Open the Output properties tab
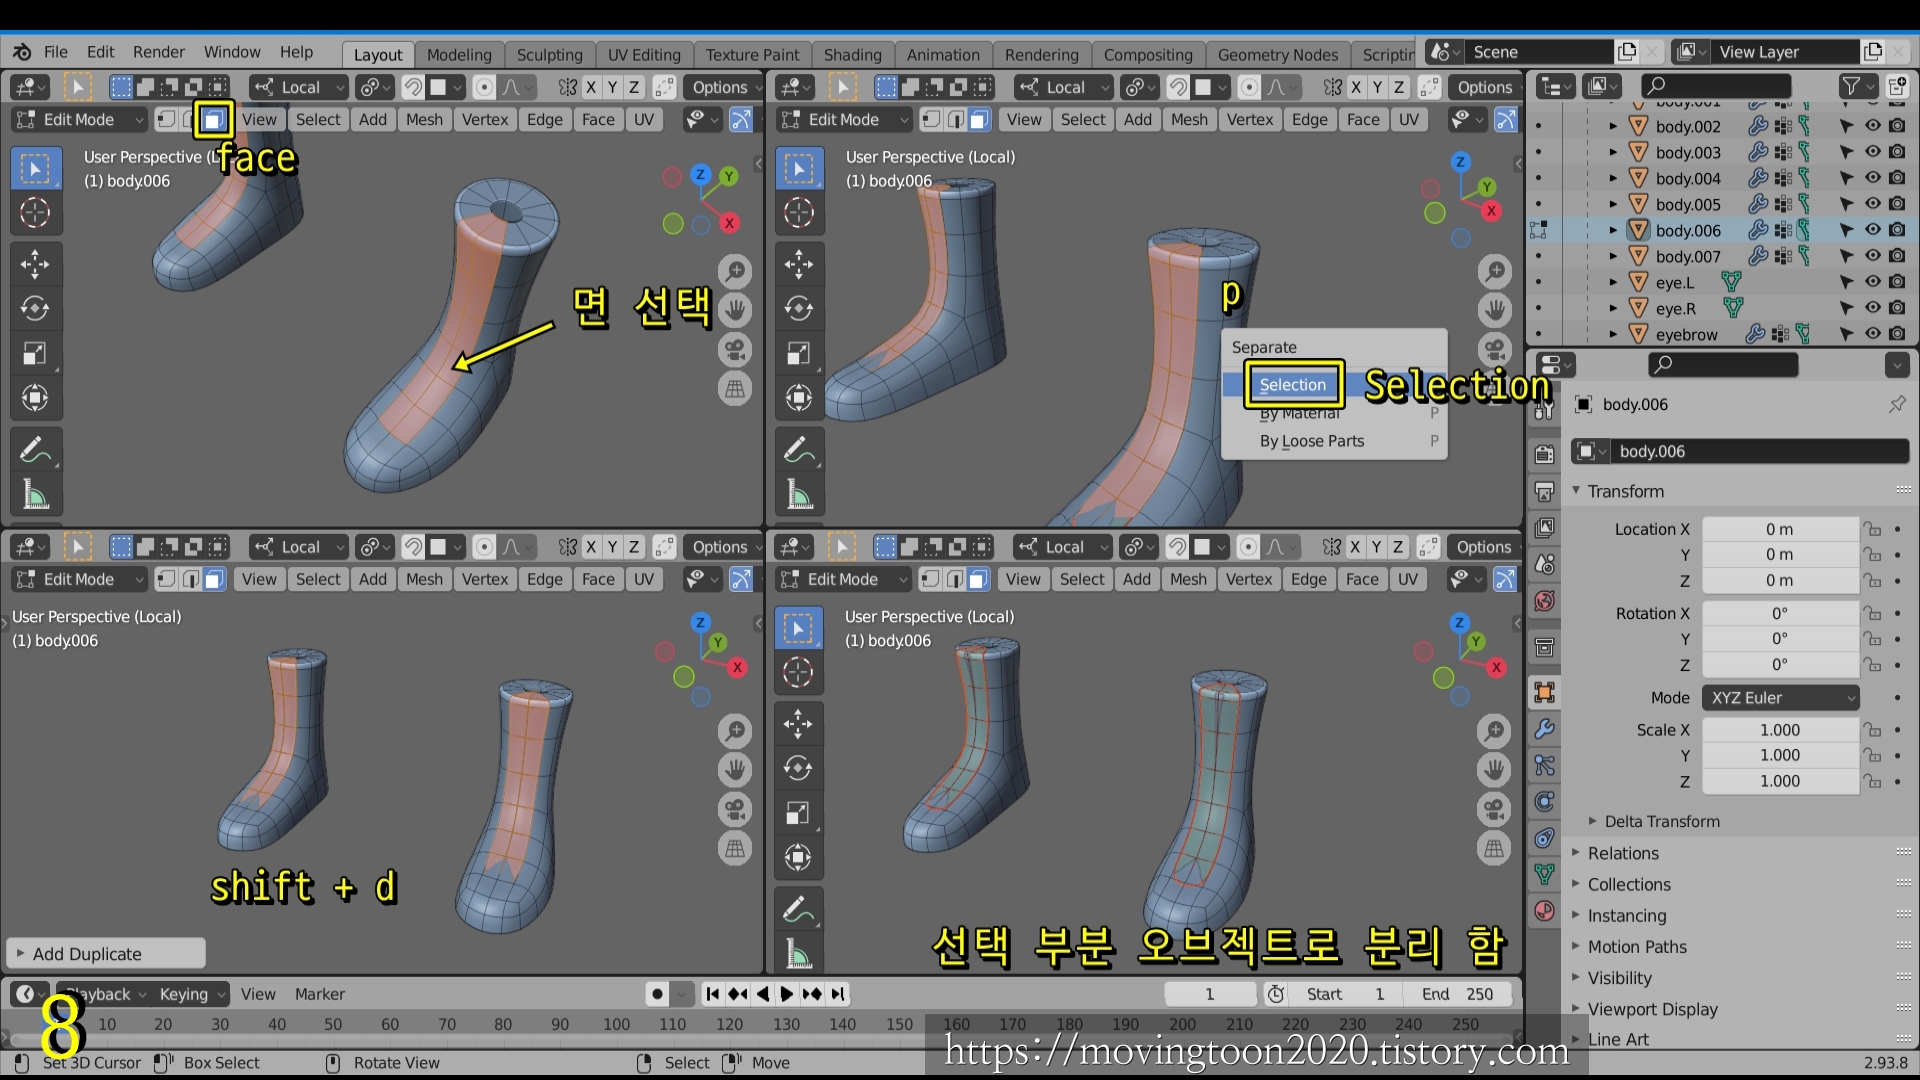The image size is (1920, 1080). [x=1544, y=491]
